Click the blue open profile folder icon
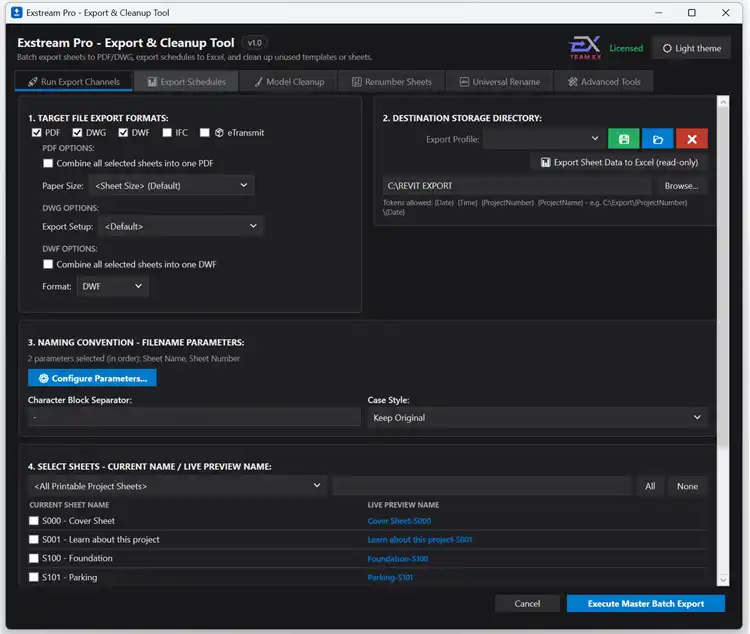 pos(658,139)
